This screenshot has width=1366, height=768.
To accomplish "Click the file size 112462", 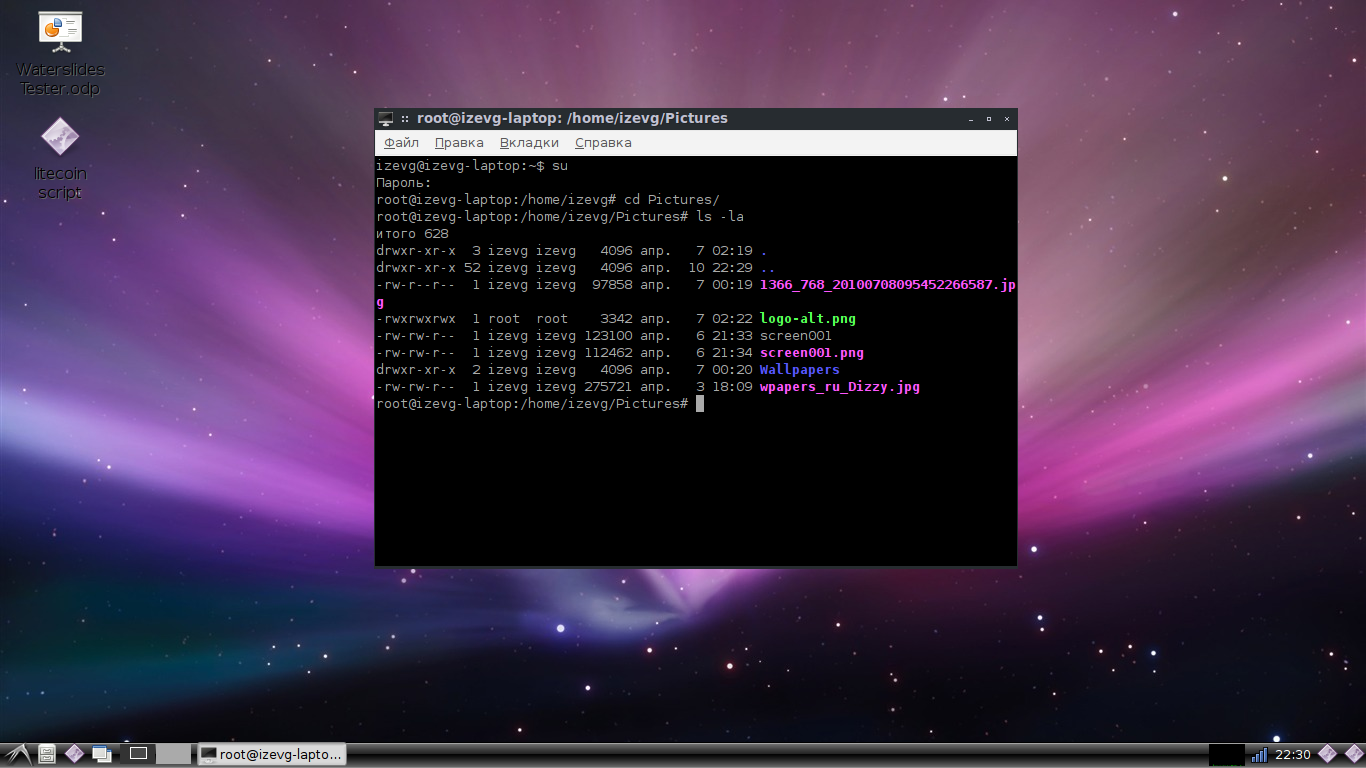I will [x=608, y=352].
